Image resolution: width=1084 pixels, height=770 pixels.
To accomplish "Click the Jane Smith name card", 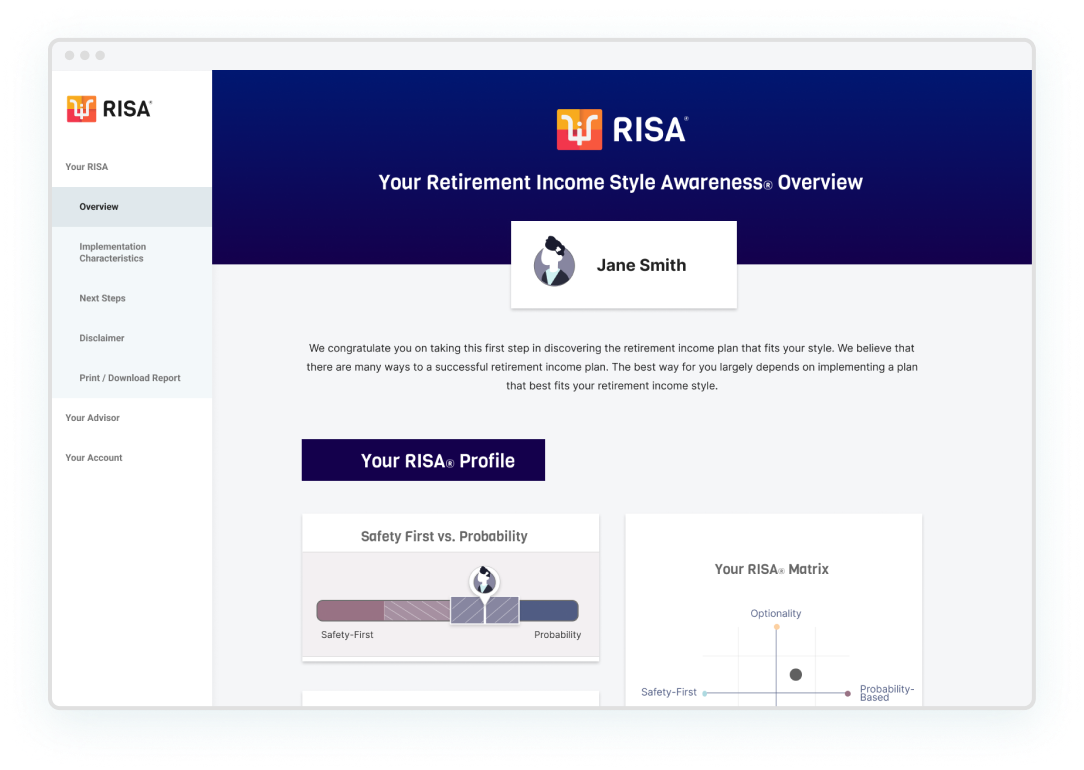I will tap(641, 265).
